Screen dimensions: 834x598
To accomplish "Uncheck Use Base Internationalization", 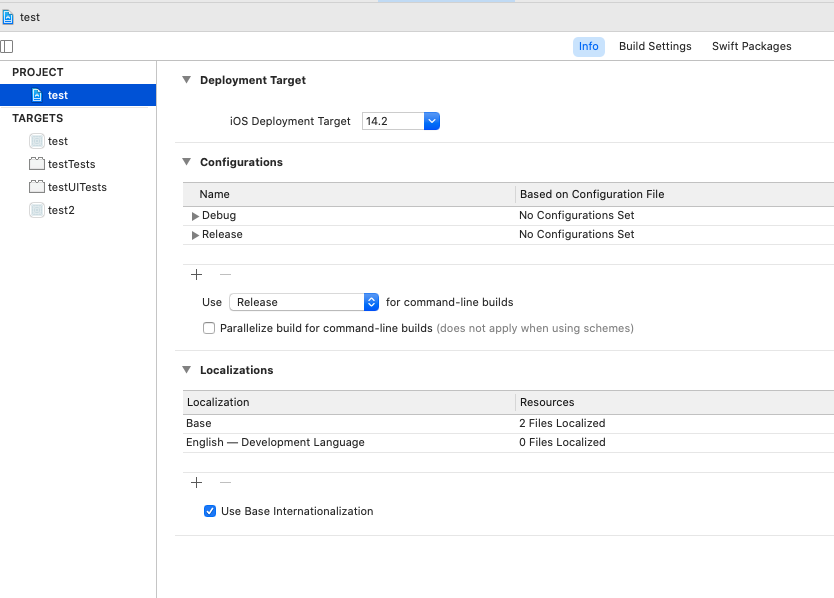I will 209,511.
